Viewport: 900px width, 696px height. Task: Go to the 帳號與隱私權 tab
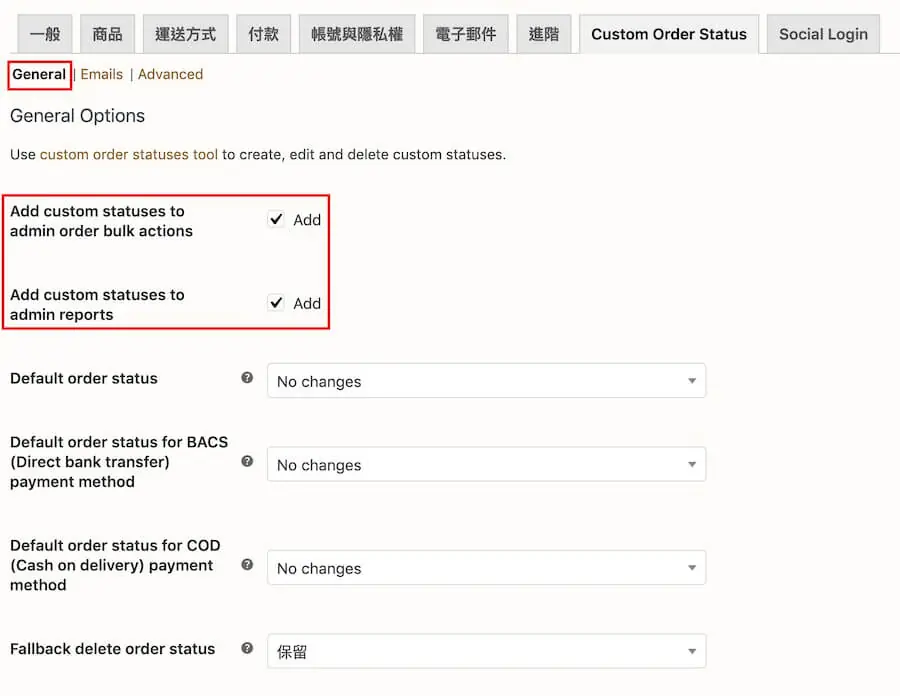pyautogui.click(x=357, y=34)
